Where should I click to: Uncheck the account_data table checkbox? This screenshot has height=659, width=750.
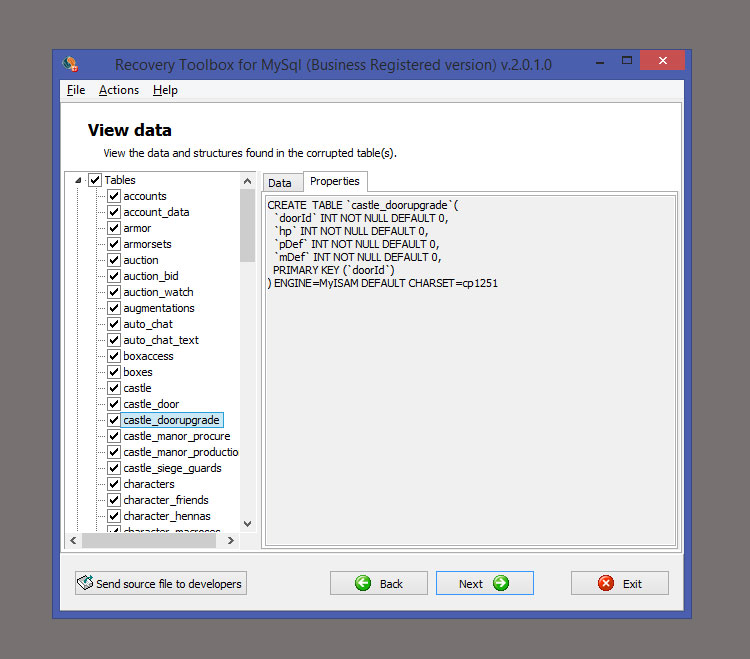114,212
